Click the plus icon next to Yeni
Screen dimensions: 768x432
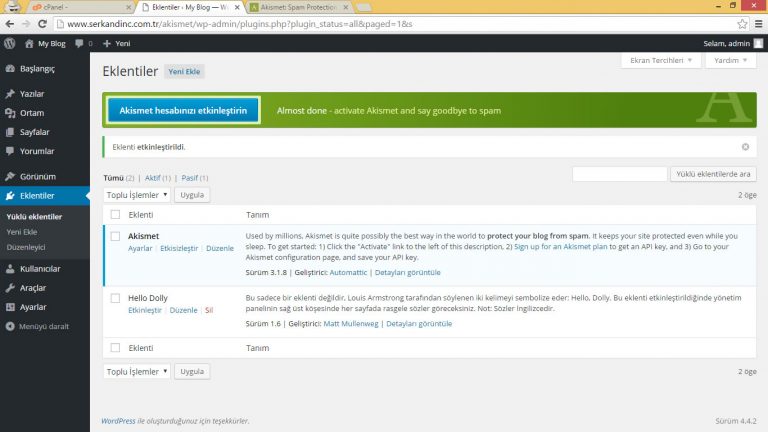pyautogui.click(x=107, y=43)
